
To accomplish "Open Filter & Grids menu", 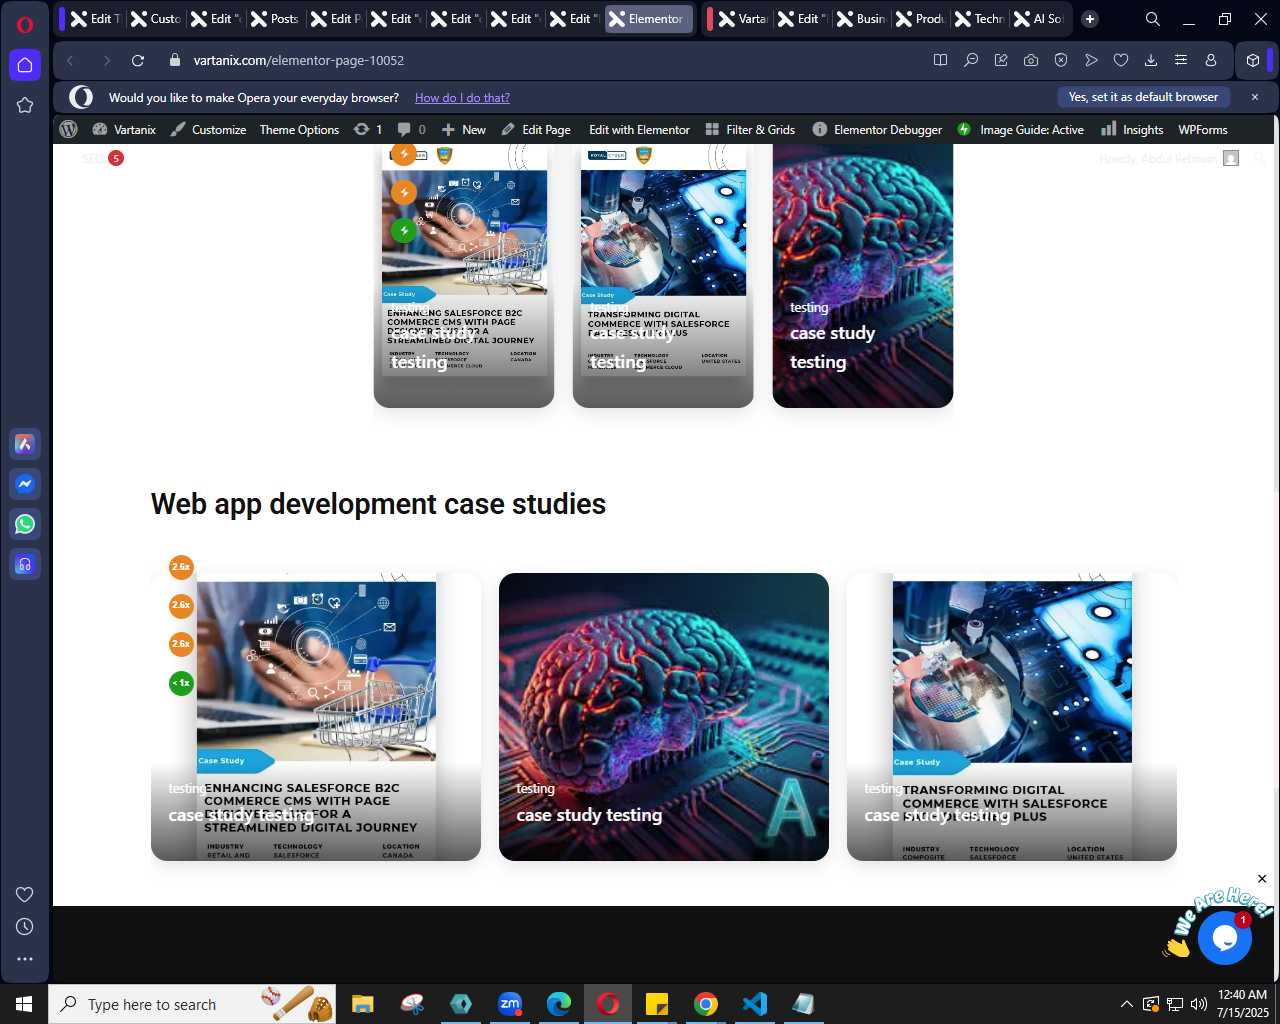I will [750, 129].
